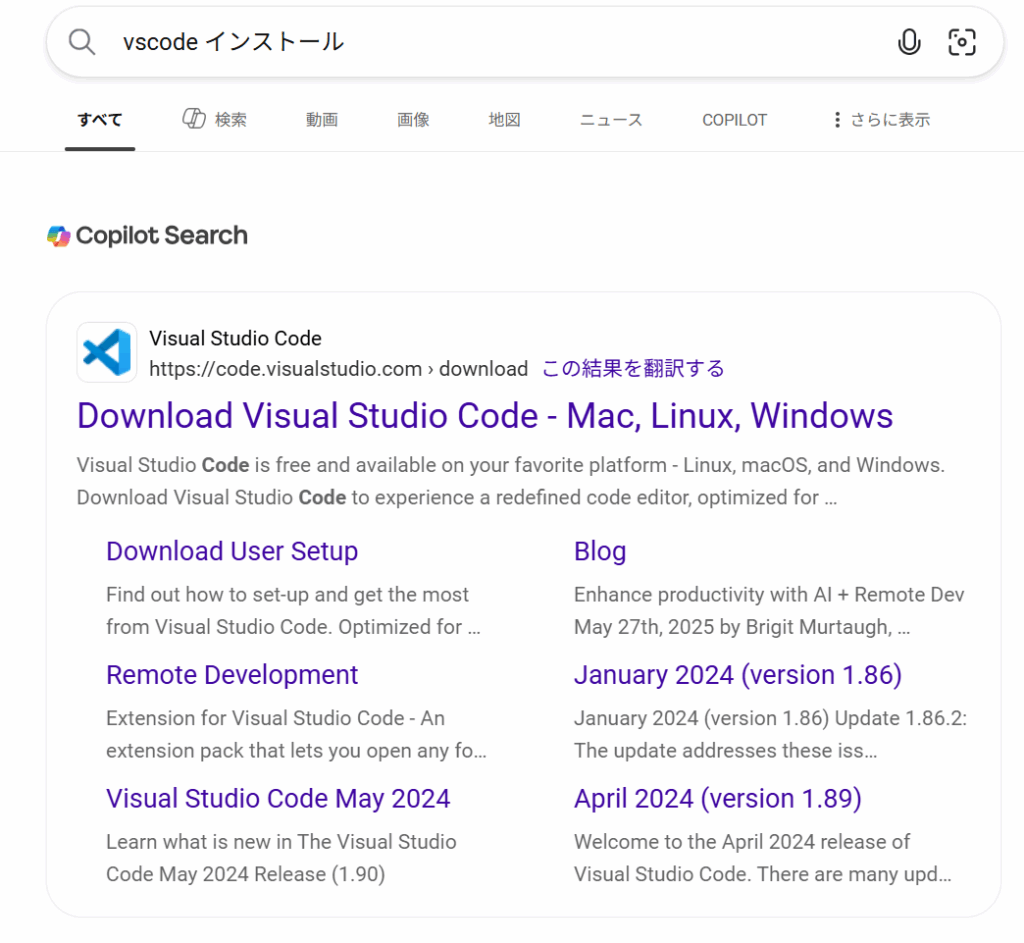Click in the search text field
Image resolution: width=1024 pixels, height=943 pixels.
500,42
